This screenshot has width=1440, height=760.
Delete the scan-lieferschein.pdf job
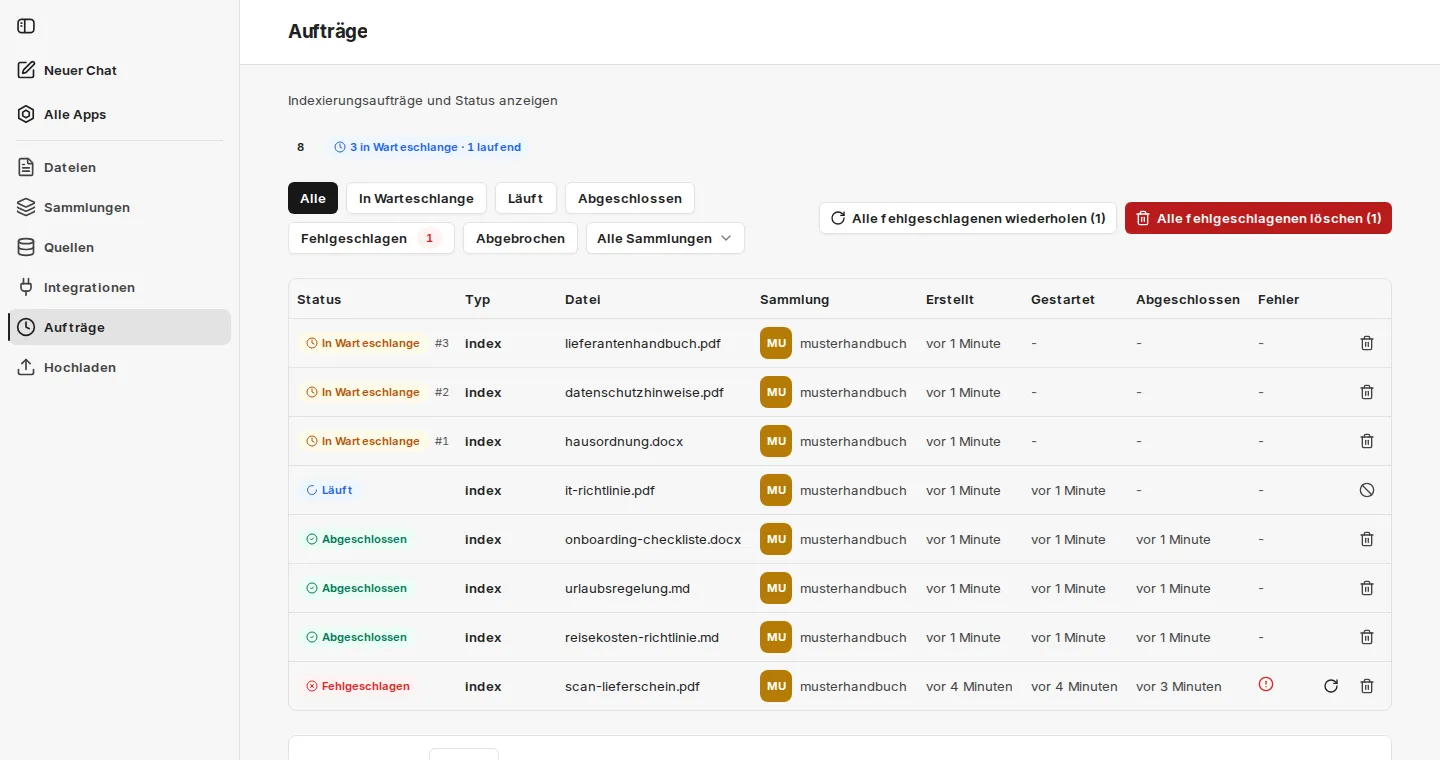click(1367, 686)
